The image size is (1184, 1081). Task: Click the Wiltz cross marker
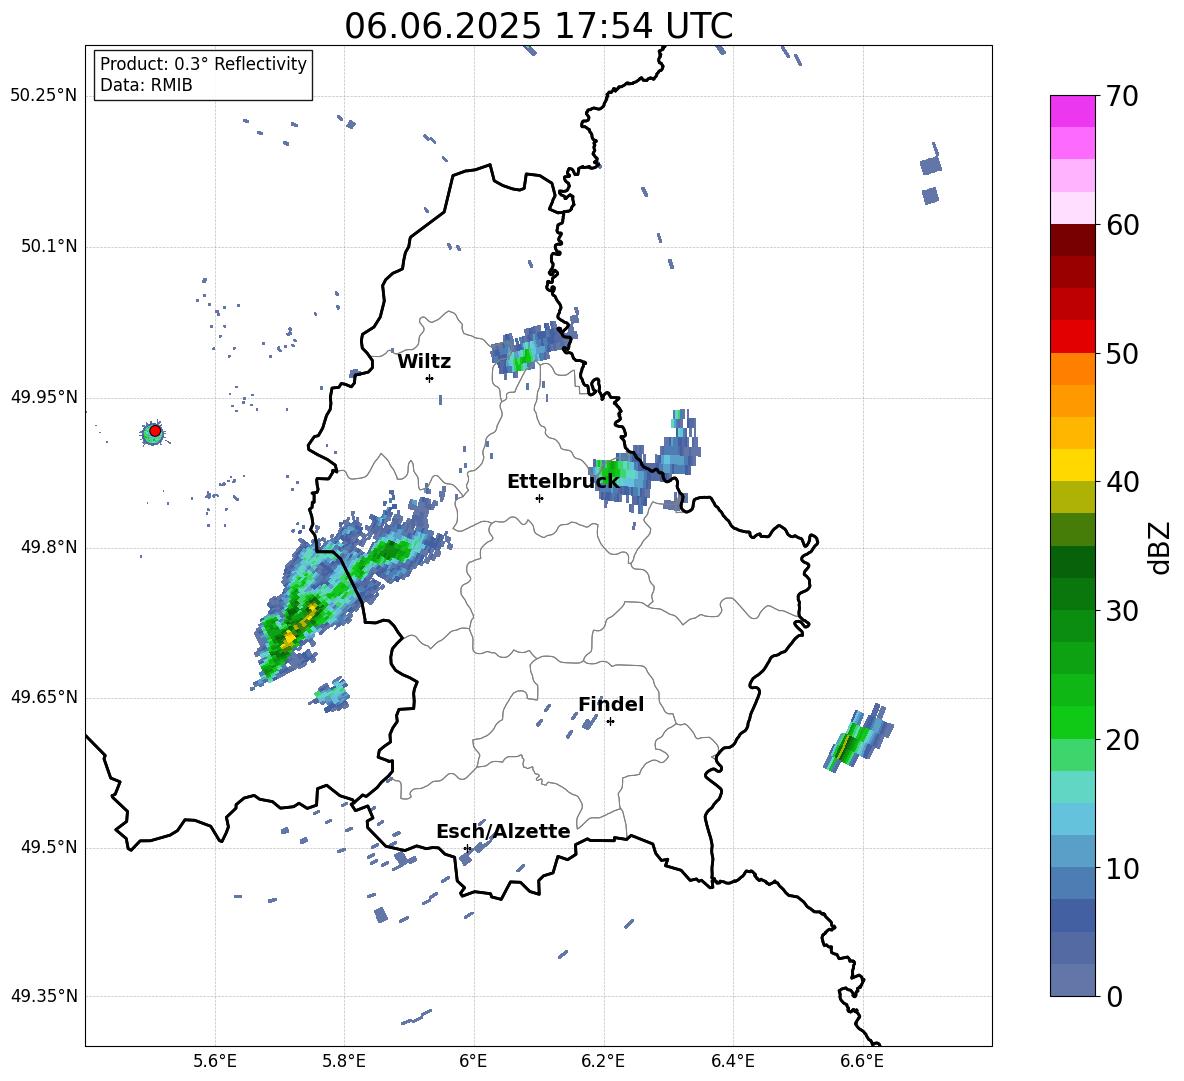click(x=430, y=378)
